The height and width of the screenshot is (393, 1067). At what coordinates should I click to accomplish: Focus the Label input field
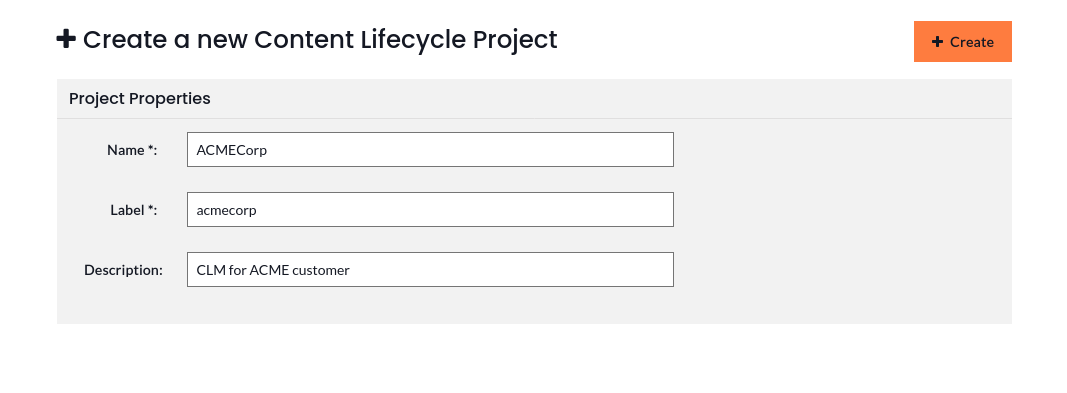(x=430, y=209)
